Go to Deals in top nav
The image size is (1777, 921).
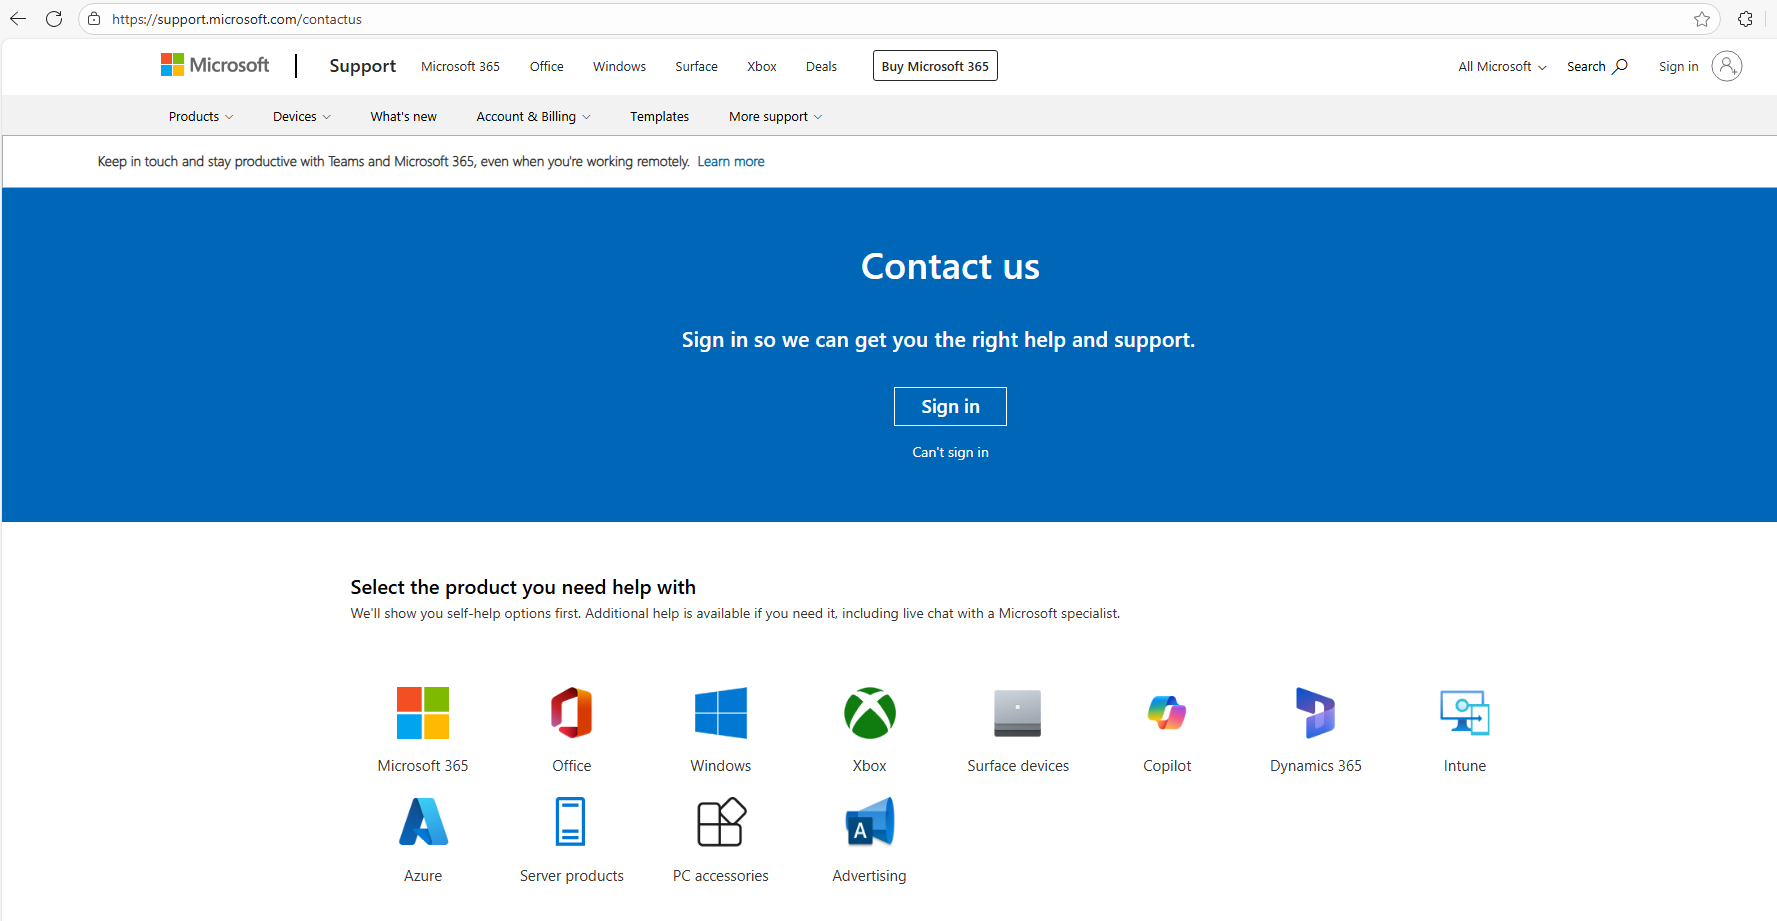[821, 67]
